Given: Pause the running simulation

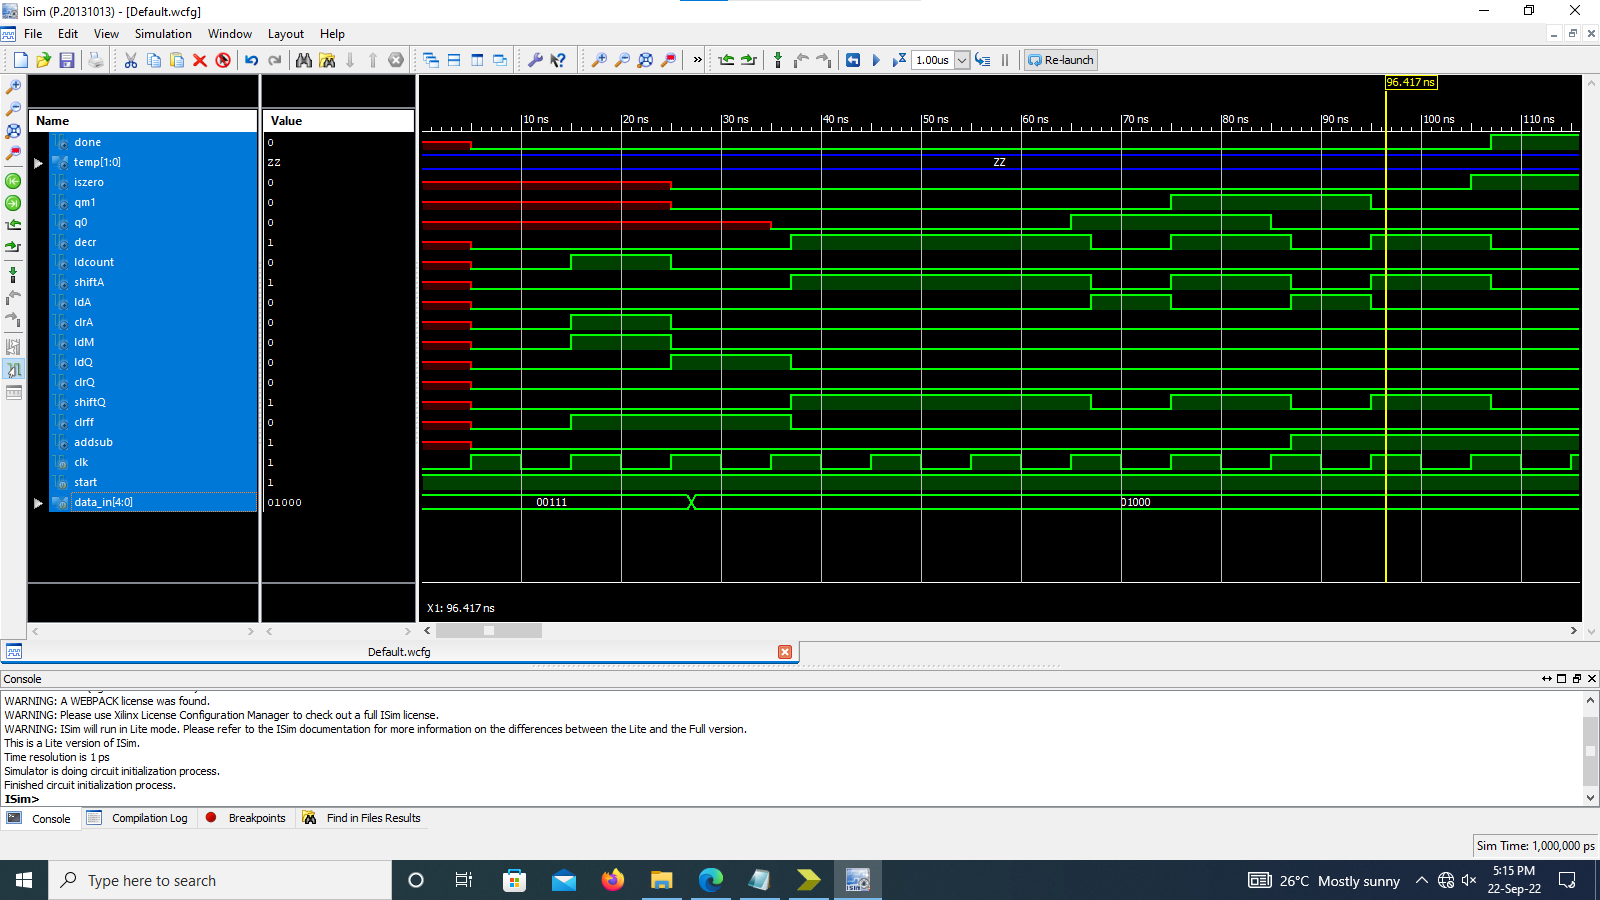Looking at the screenshot, I should click(1004, 60).
